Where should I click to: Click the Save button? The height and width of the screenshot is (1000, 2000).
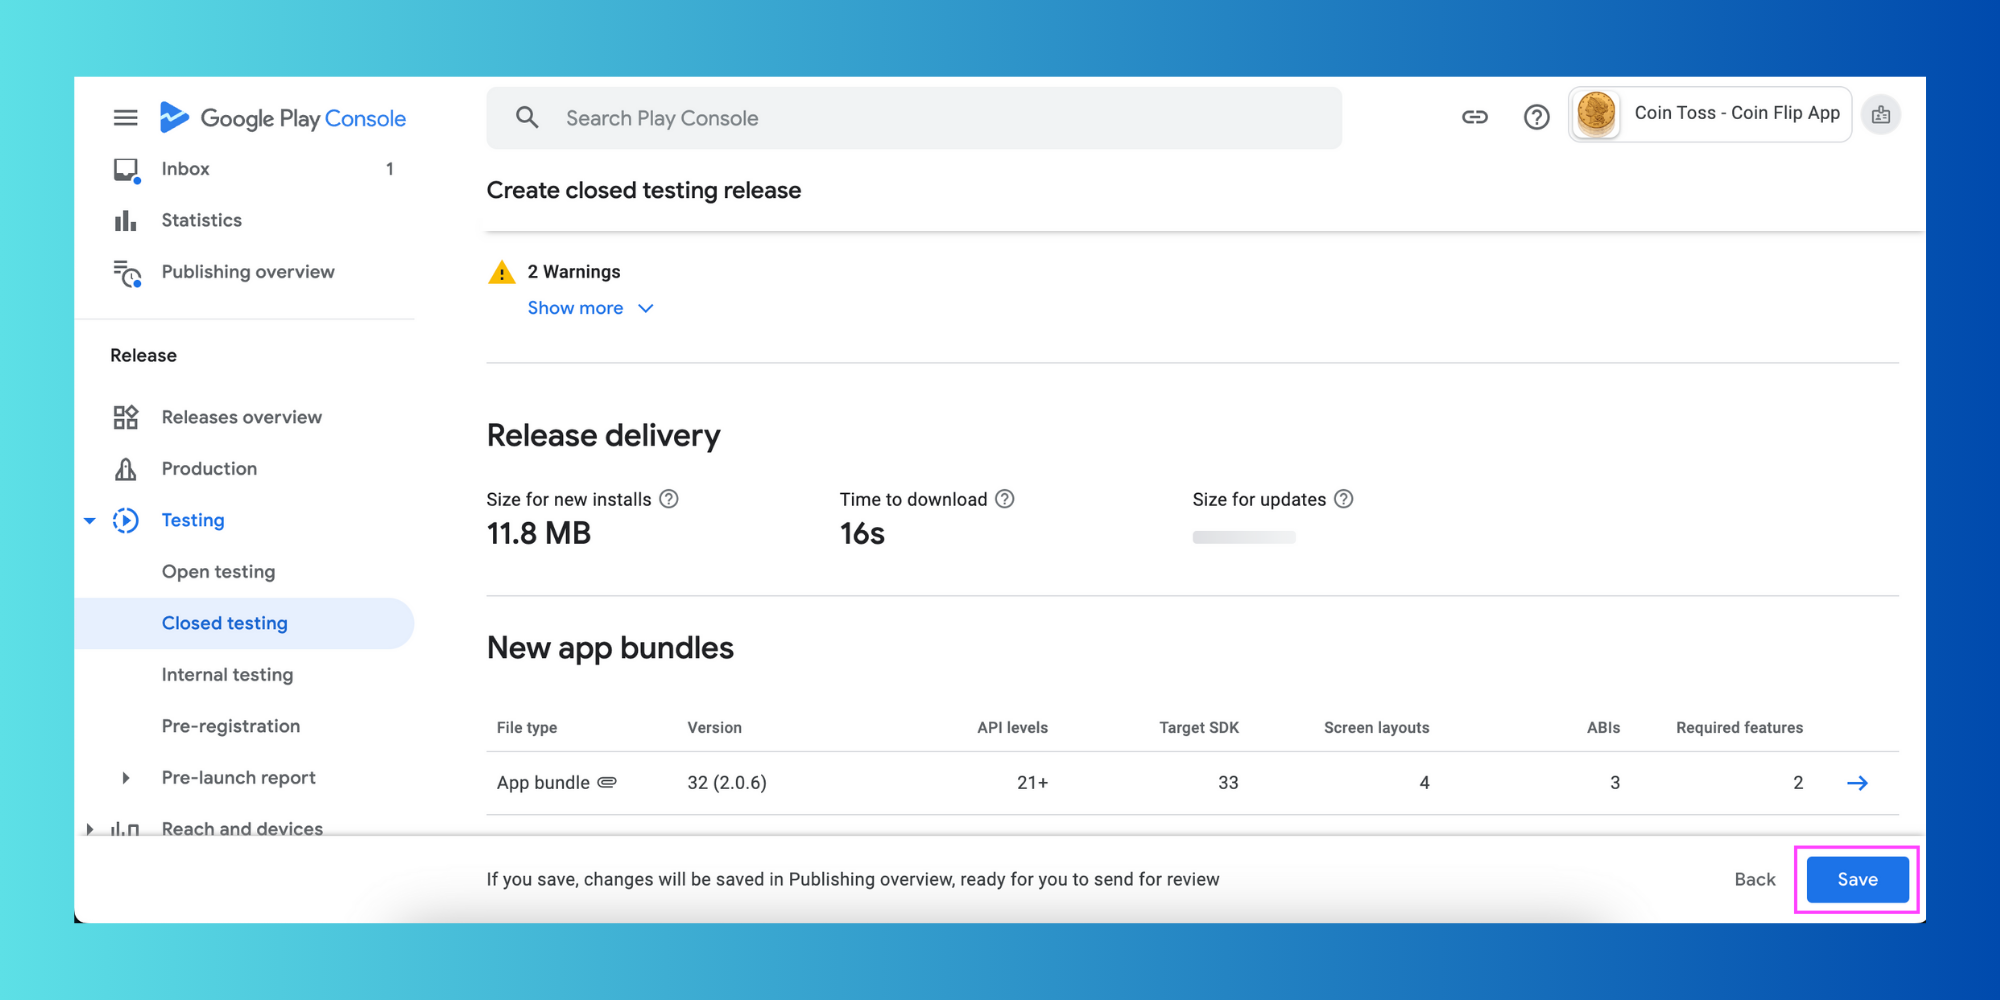click(x=1857, y=880)
